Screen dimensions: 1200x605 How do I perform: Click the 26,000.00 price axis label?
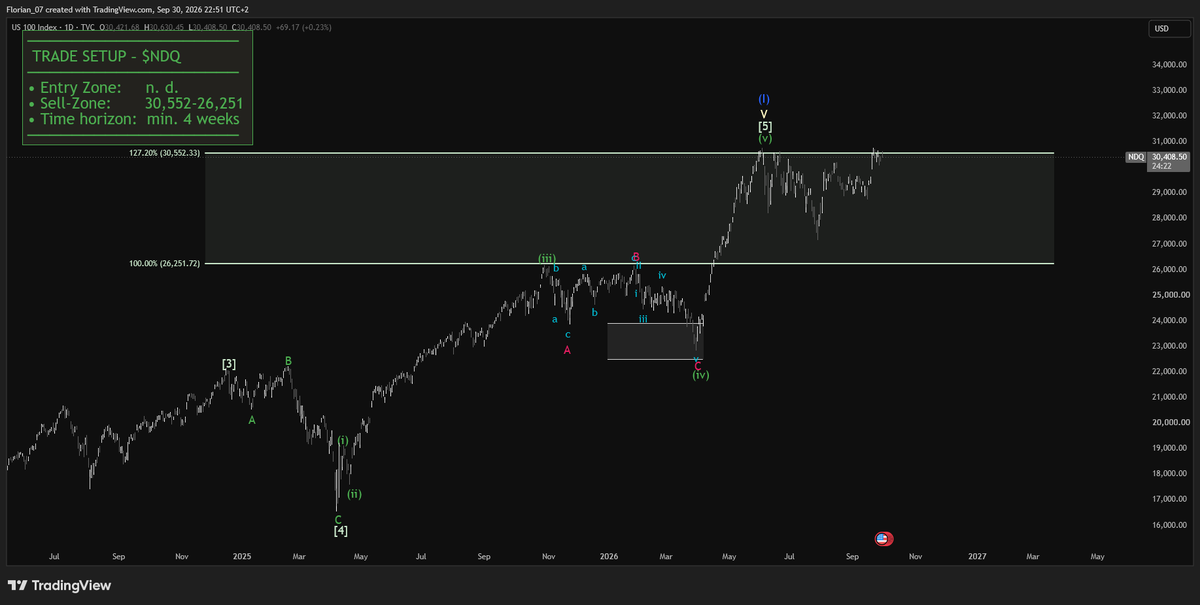tap(1168, 270)
